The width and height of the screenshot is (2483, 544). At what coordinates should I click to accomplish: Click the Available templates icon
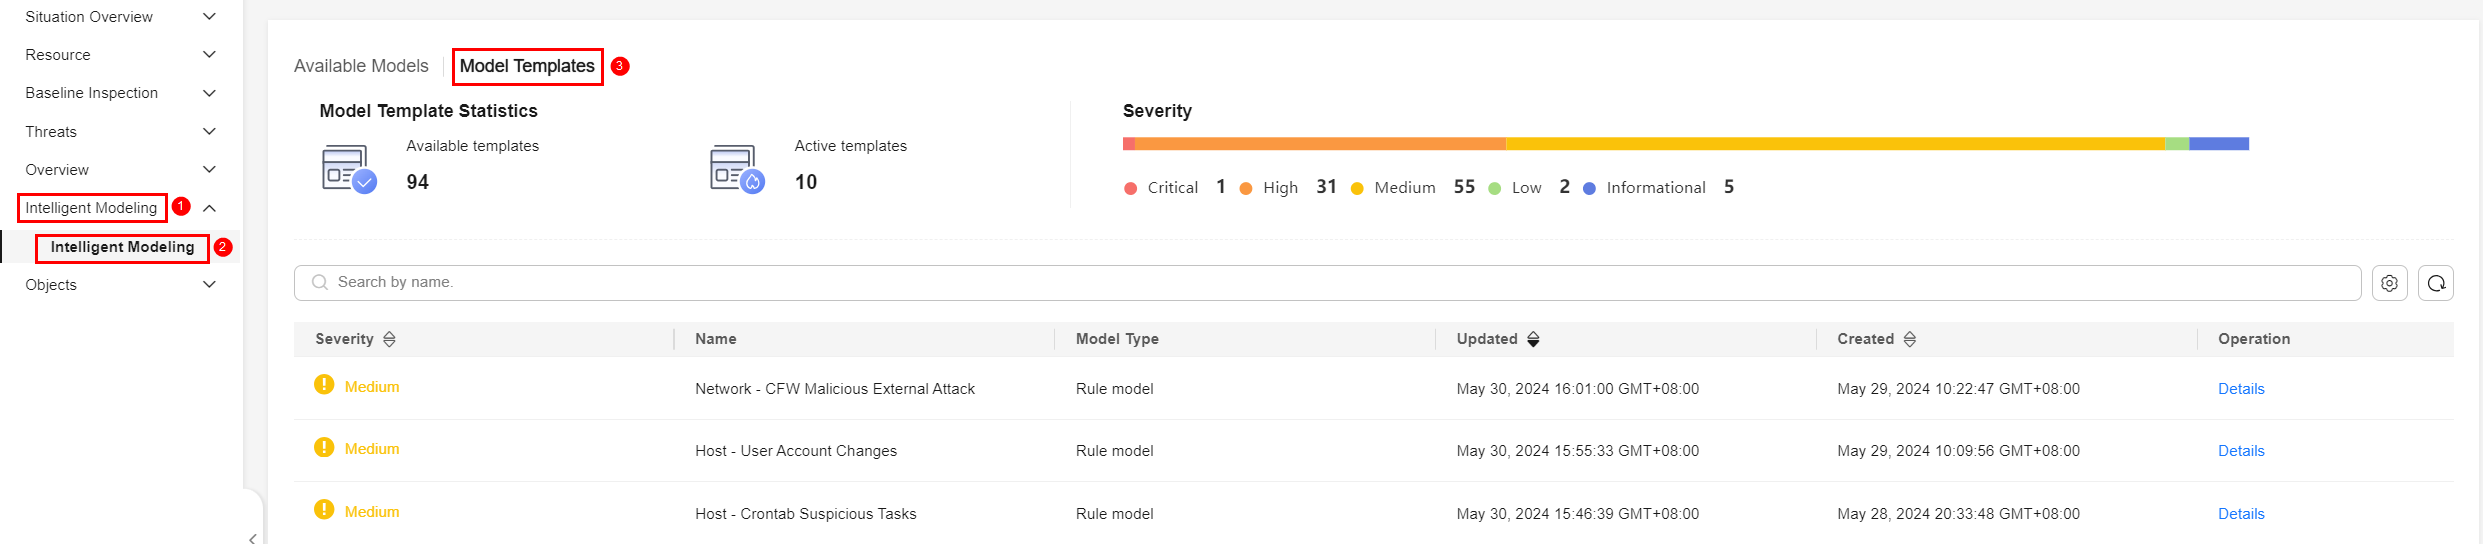click(349, 169)
